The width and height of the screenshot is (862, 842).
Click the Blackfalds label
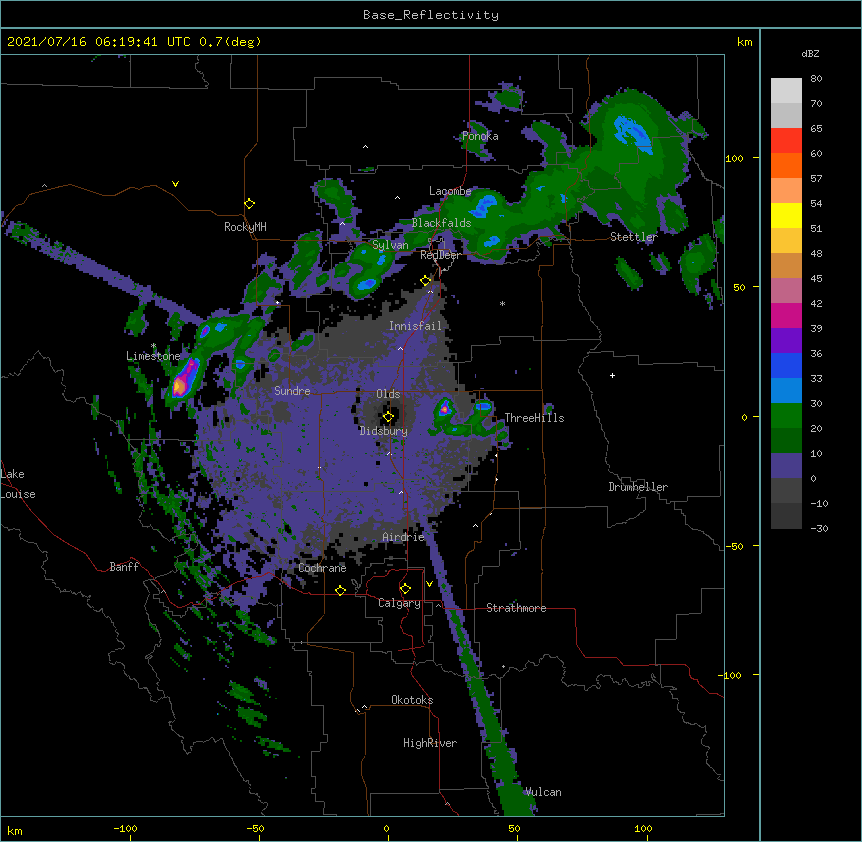[x=441, y=223]
